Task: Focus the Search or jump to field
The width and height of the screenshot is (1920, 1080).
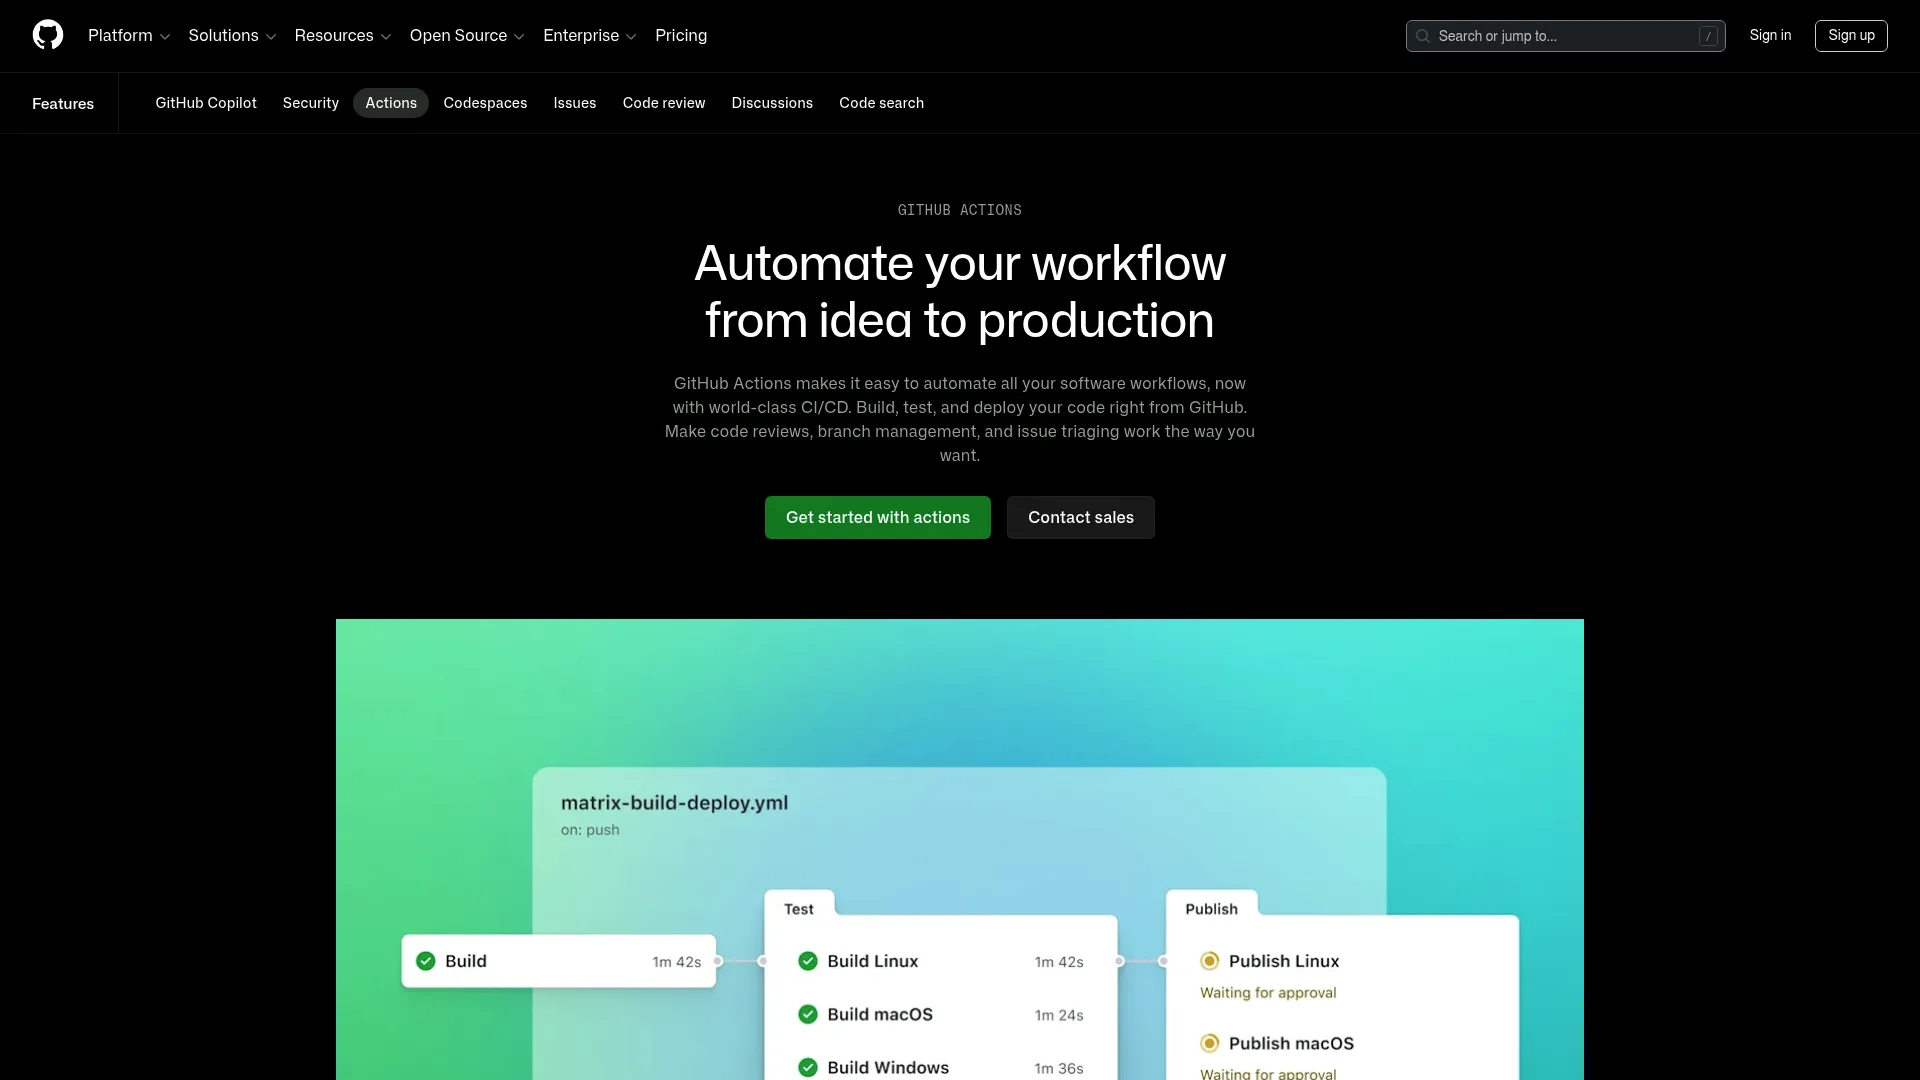Action: pyautogui.click(x=1565, y=36)
